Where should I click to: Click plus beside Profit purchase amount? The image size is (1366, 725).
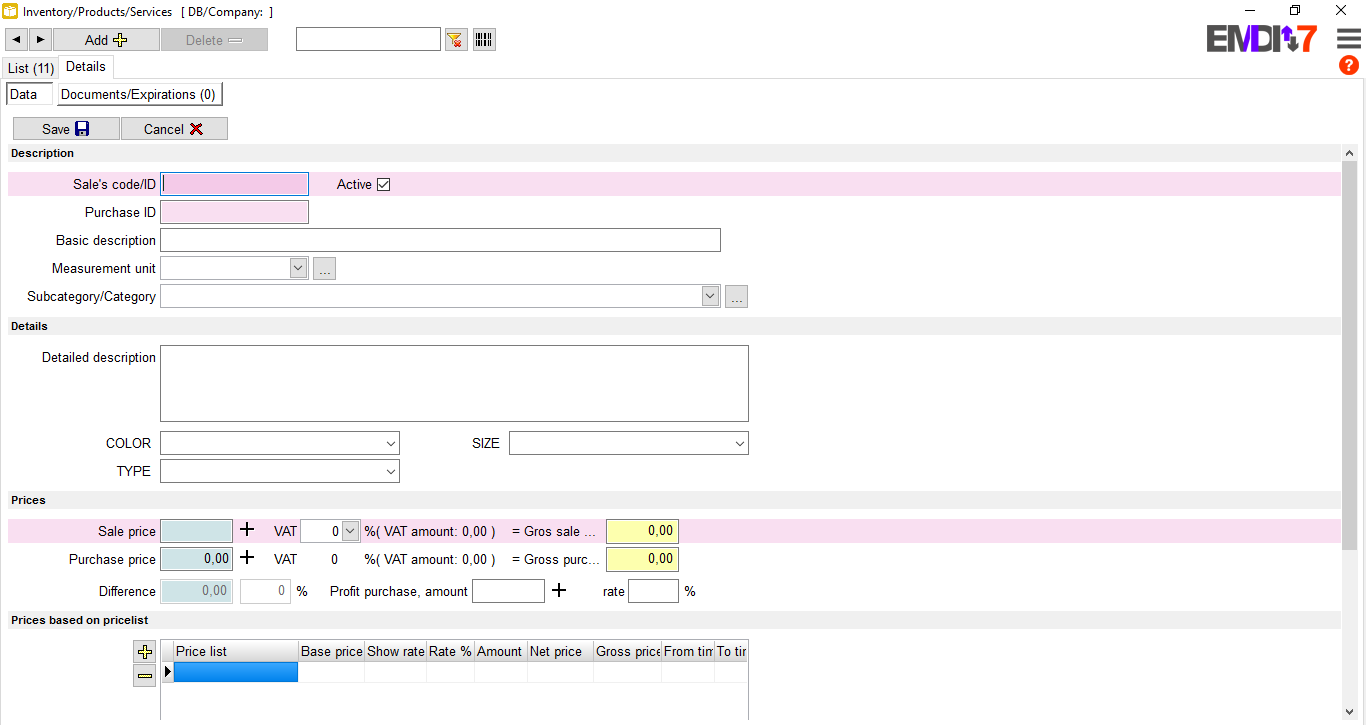coord(559,591)
